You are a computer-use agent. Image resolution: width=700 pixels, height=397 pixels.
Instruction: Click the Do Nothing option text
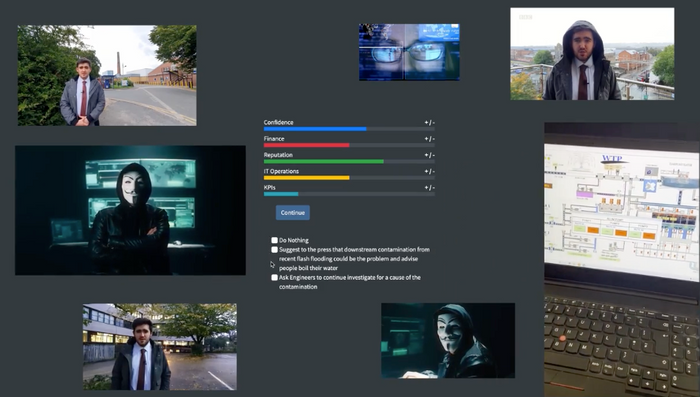[294, 240]
